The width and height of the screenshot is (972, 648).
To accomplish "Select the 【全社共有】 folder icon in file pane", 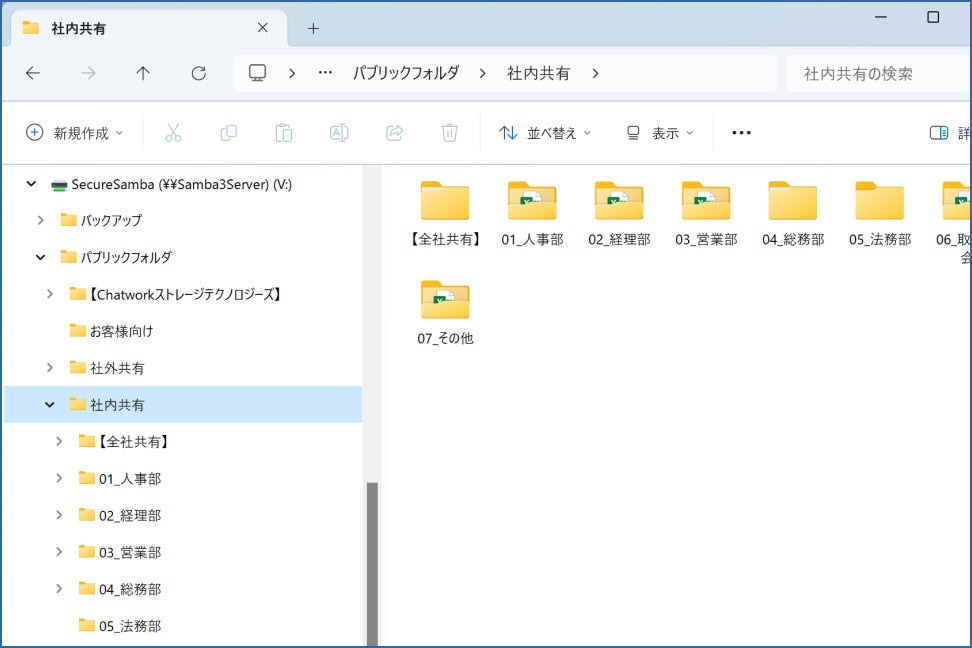I will pyautogui.click(x=445, y=201).
